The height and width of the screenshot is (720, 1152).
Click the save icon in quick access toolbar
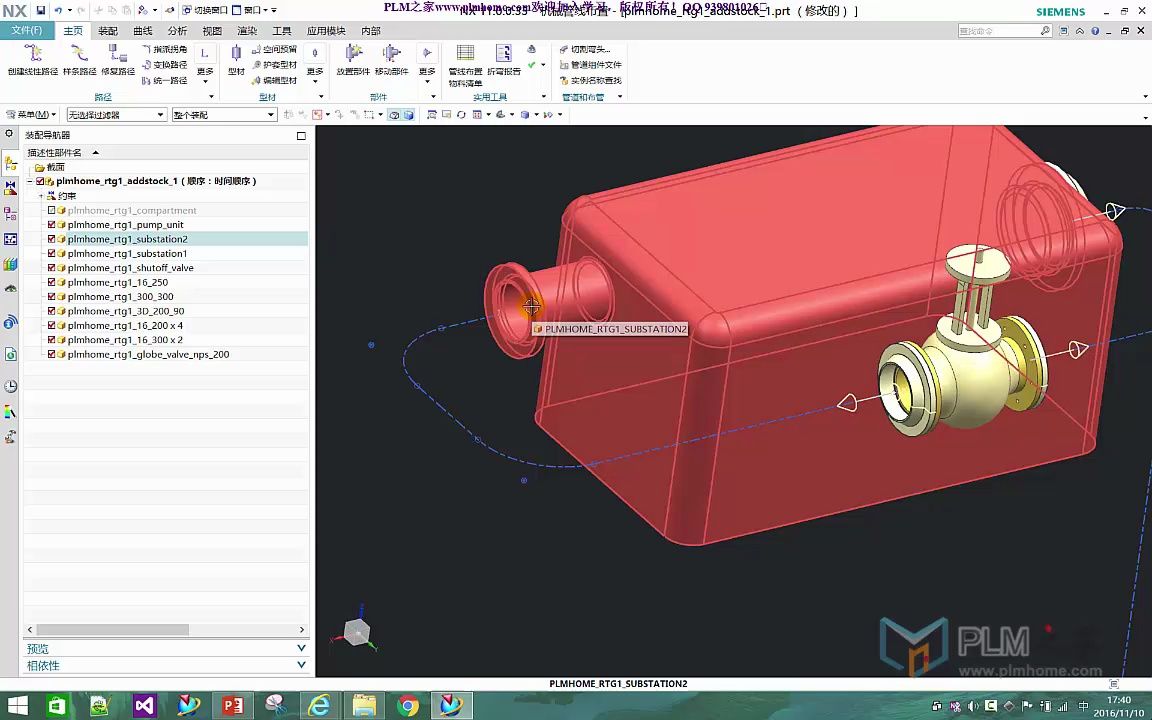click(41, 10)
